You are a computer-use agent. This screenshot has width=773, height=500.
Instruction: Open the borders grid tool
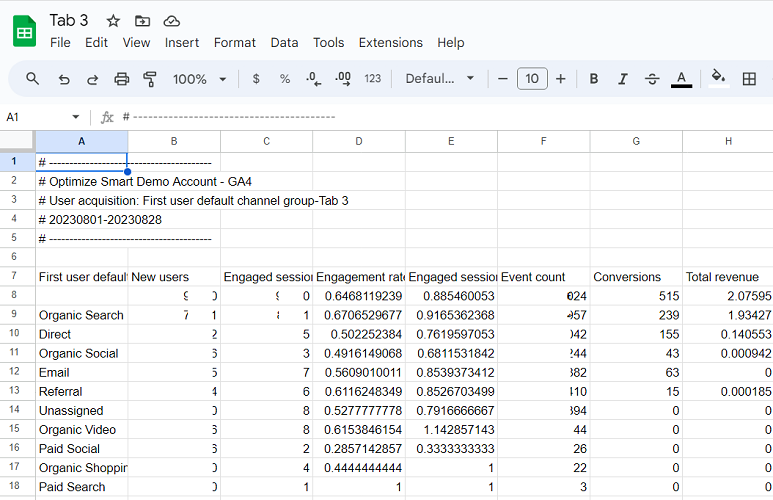pyautogui.click(x=749, y=79)
